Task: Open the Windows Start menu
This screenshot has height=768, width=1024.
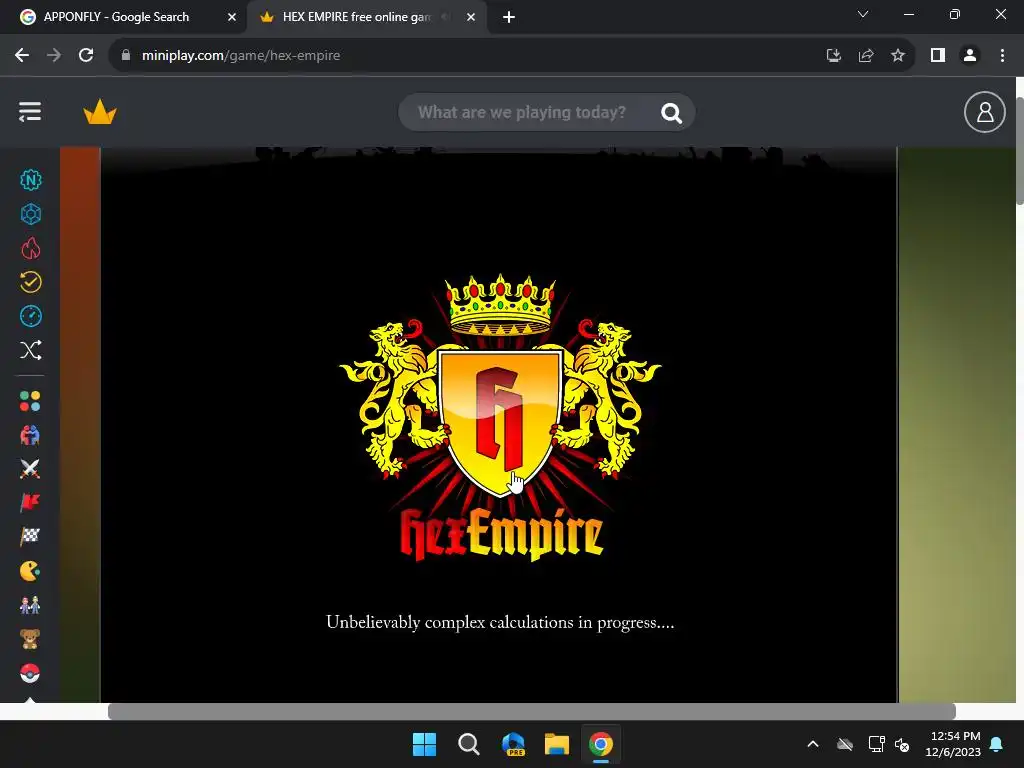Action: point(424,744)
